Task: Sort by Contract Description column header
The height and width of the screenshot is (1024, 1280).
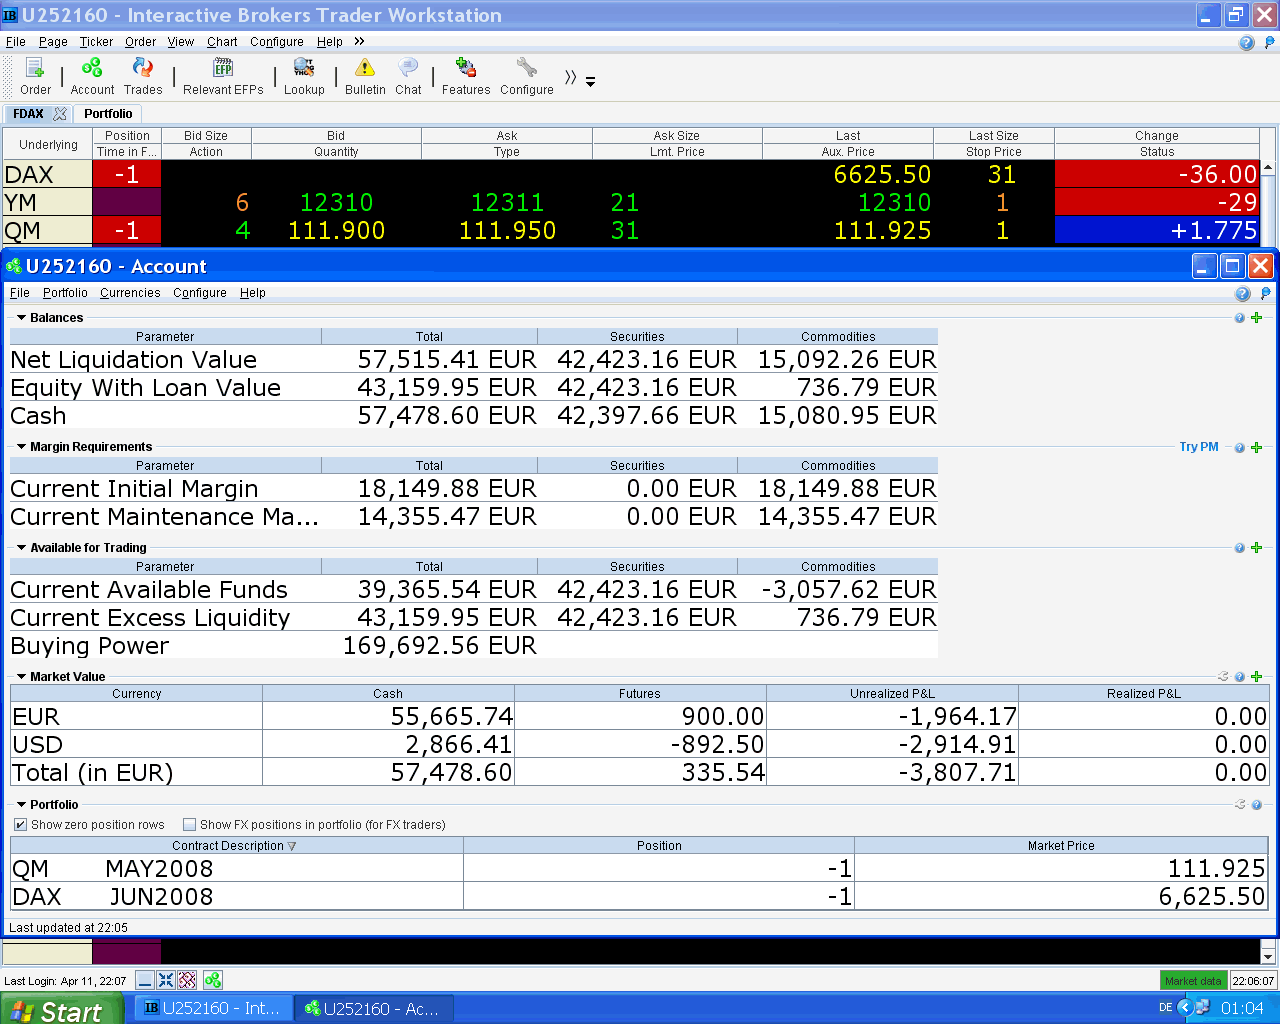Action: 236,846
